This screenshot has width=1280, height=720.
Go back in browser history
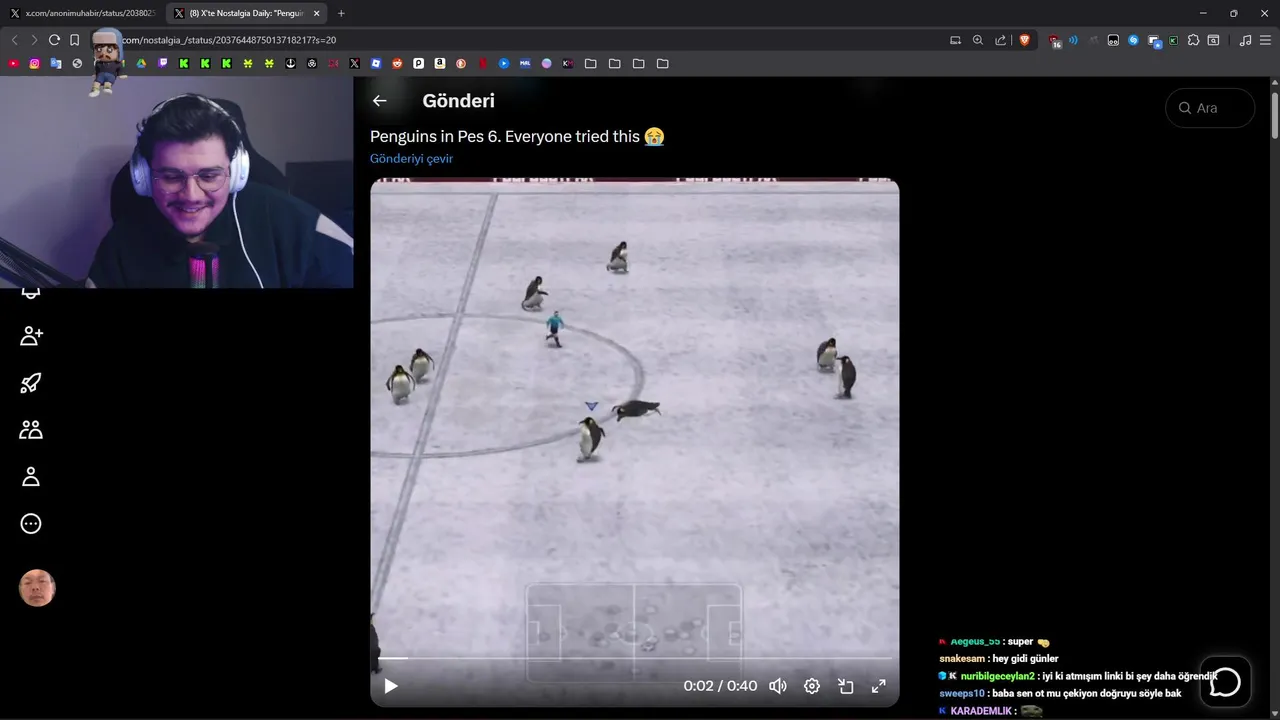coord(14,40)
